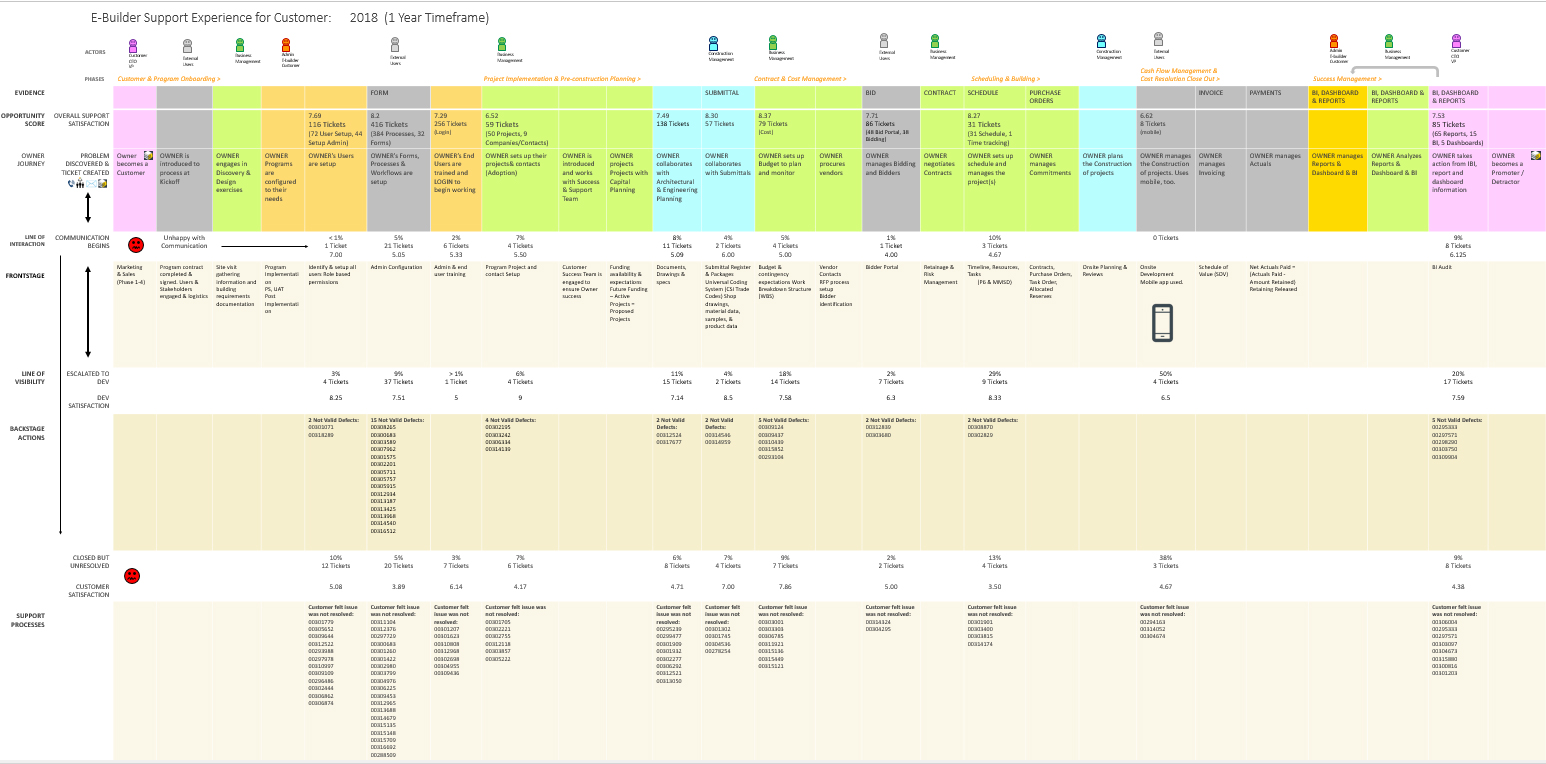Select 'Project Implementation & Pre-construction Planning >' phase label

[x=561, y=78]
